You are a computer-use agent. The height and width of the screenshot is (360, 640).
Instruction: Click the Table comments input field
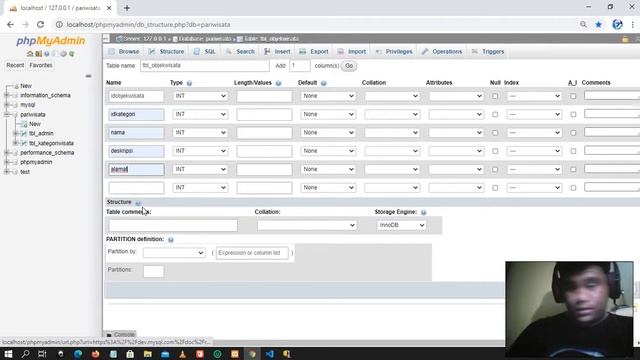(173, 225)
